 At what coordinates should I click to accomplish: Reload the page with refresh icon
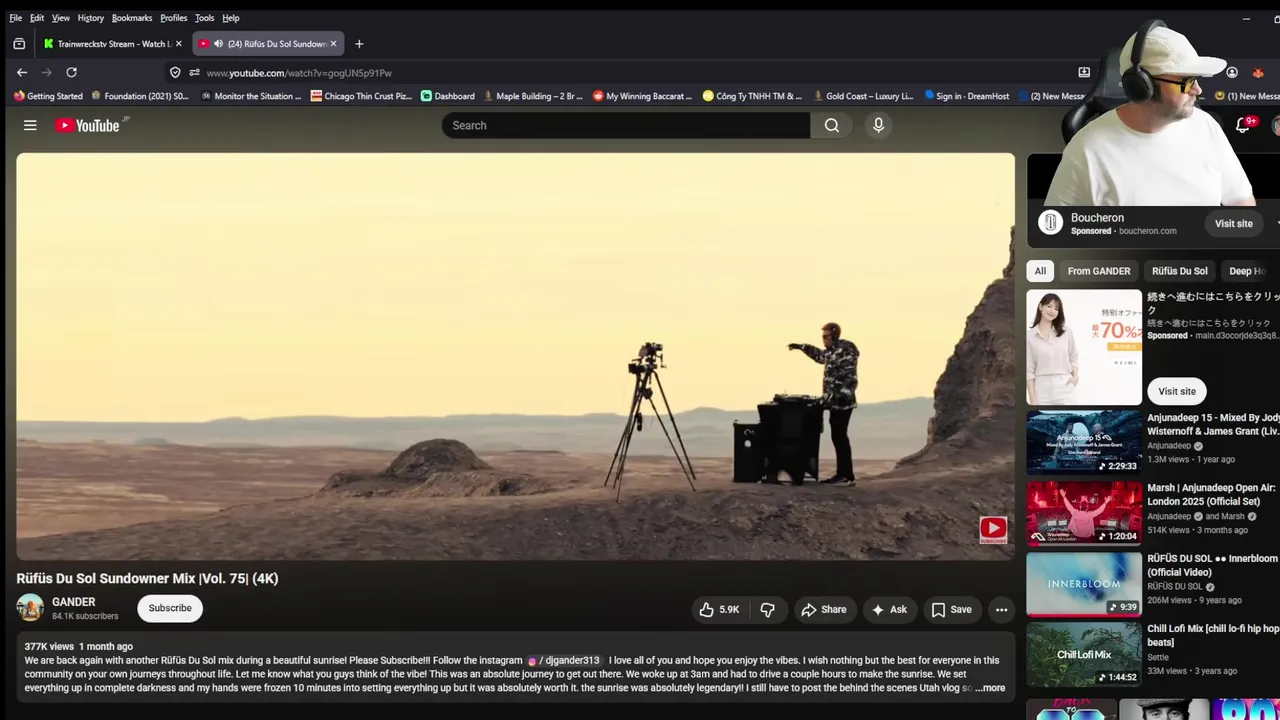[x=71, y=72]
